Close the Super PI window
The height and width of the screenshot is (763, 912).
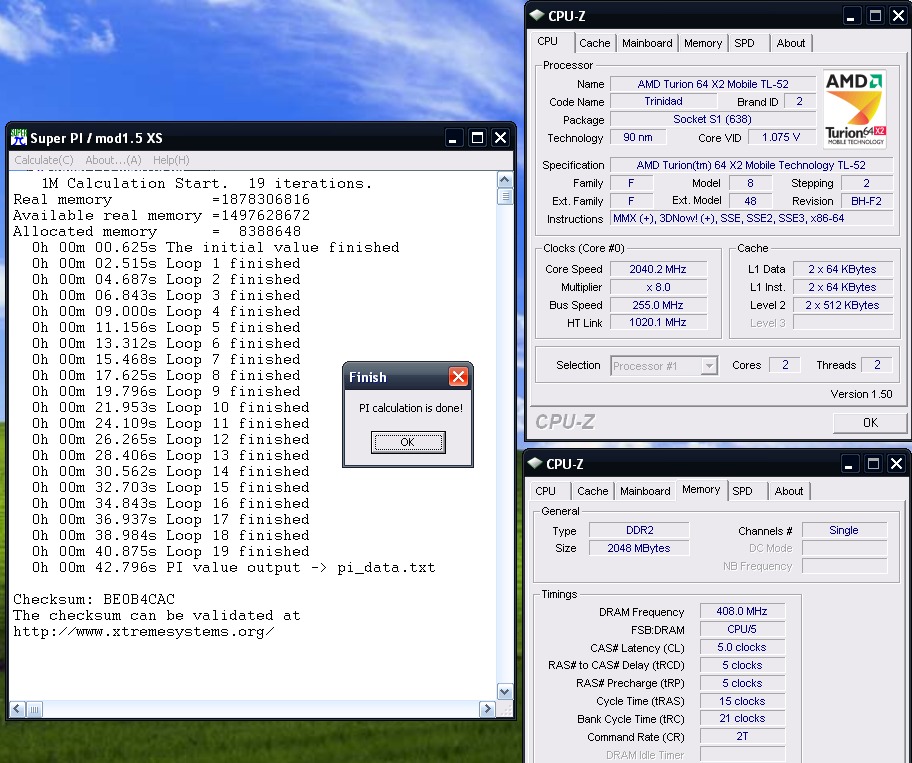[500, 138]
